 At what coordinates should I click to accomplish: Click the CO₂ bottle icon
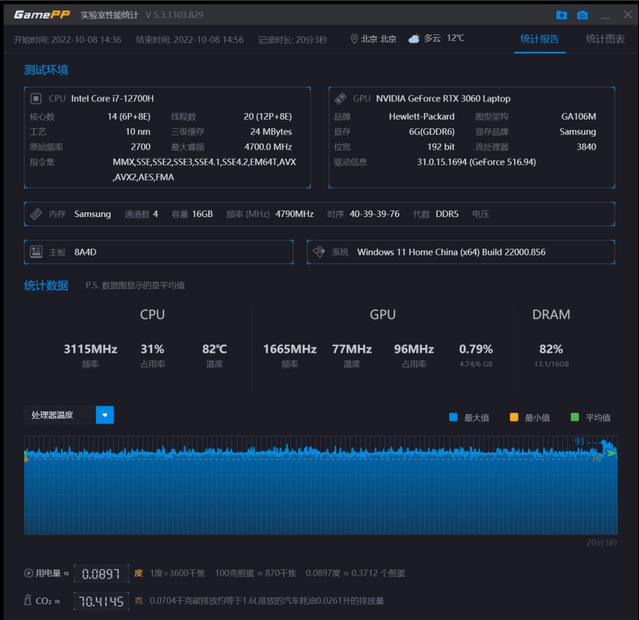(28, 600)
